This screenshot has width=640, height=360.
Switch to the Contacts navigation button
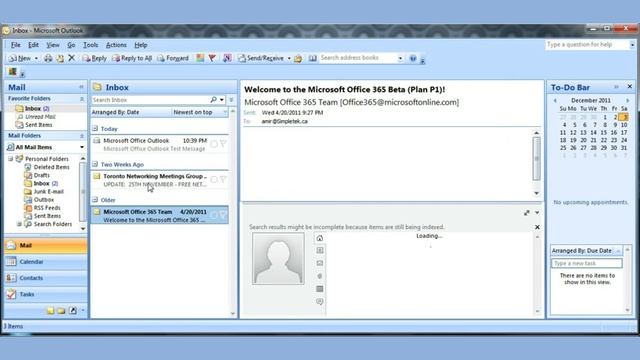click(x=46, y=278)
